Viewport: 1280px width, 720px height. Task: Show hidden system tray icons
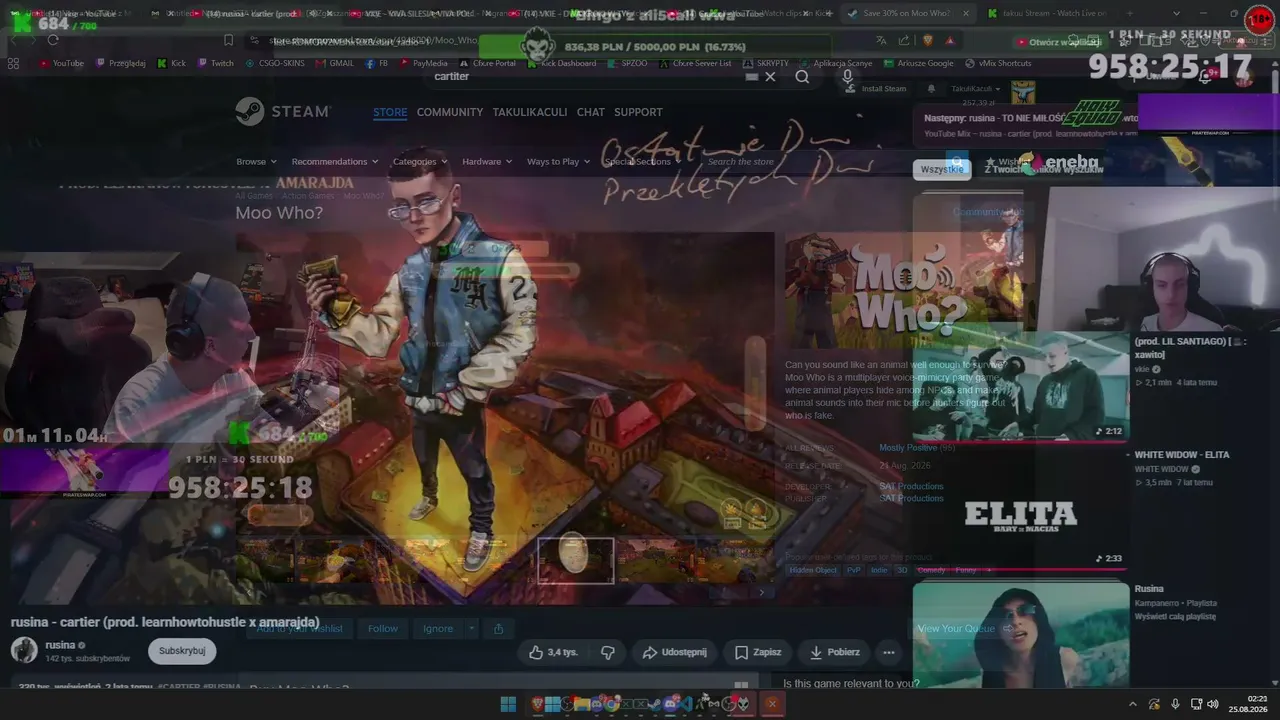pos(1132,704)
